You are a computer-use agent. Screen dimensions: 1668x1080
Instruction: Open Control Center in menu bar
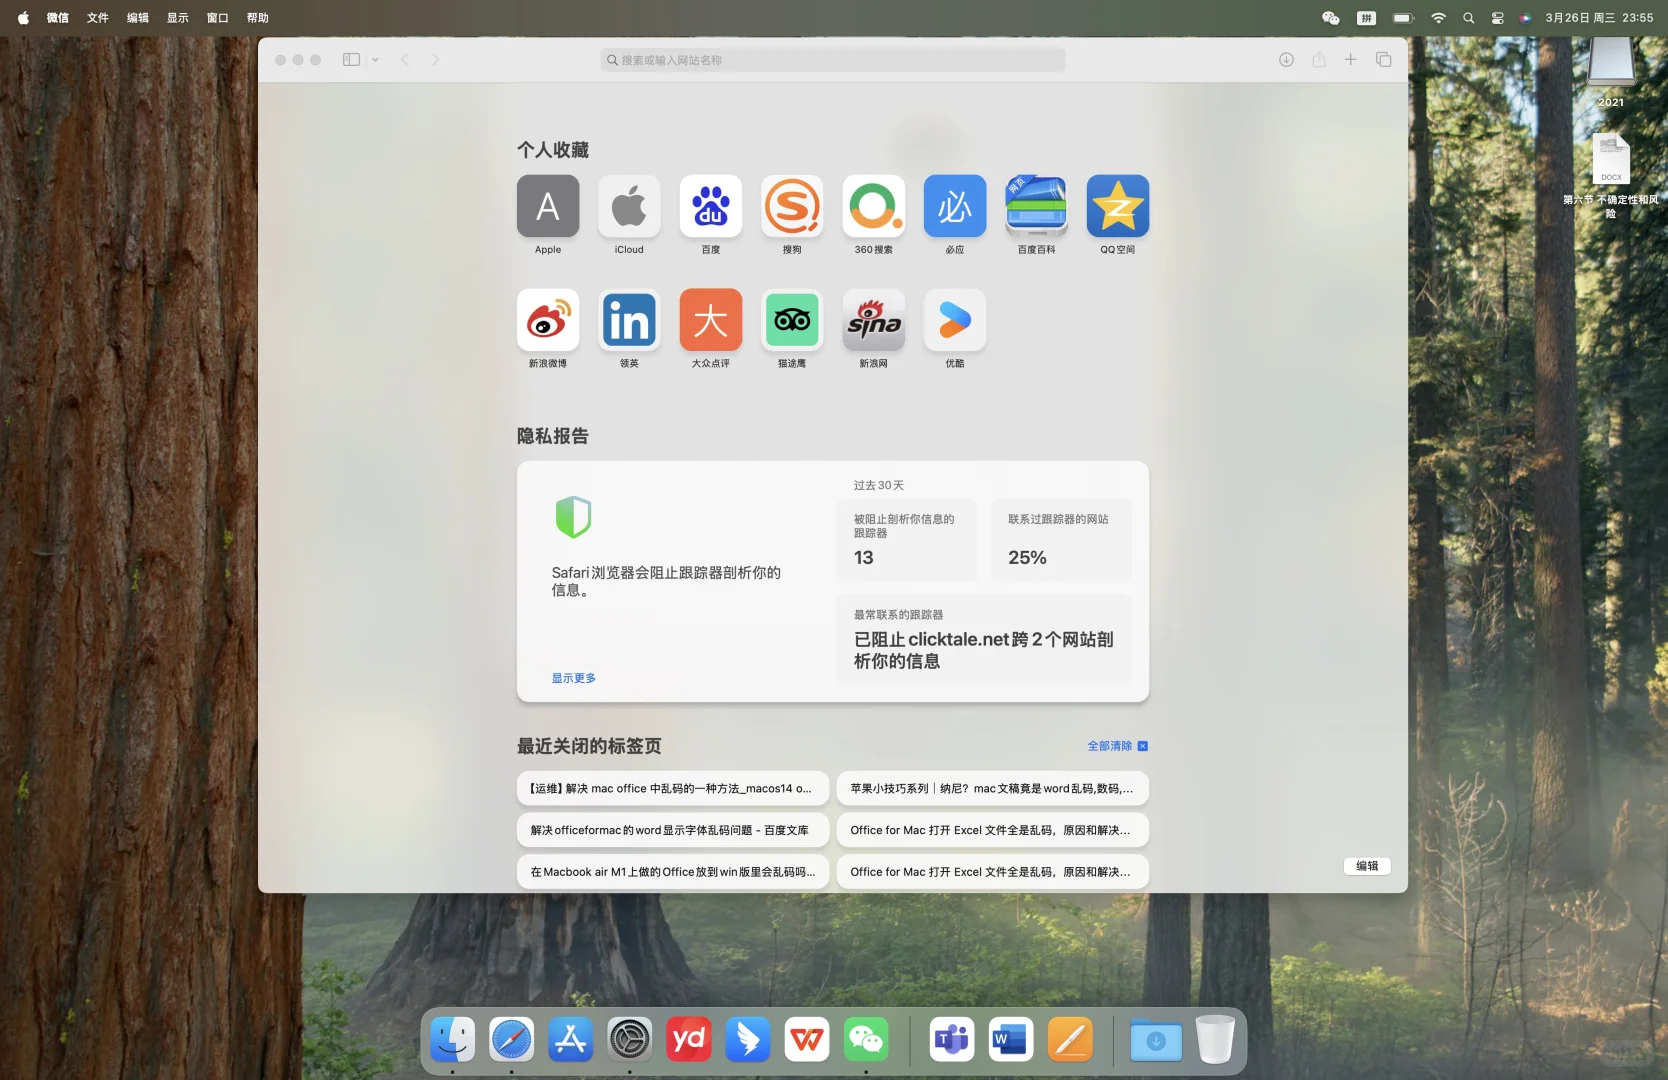pos(1498,18)
